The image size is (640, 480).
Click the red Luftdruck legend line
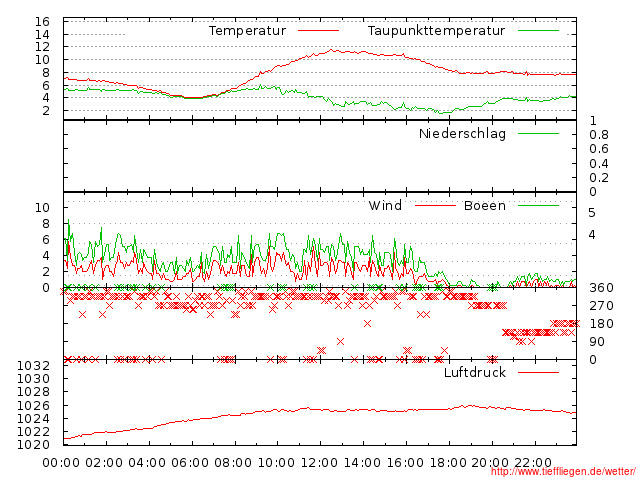pyautogui.click(x=538, y=372)
